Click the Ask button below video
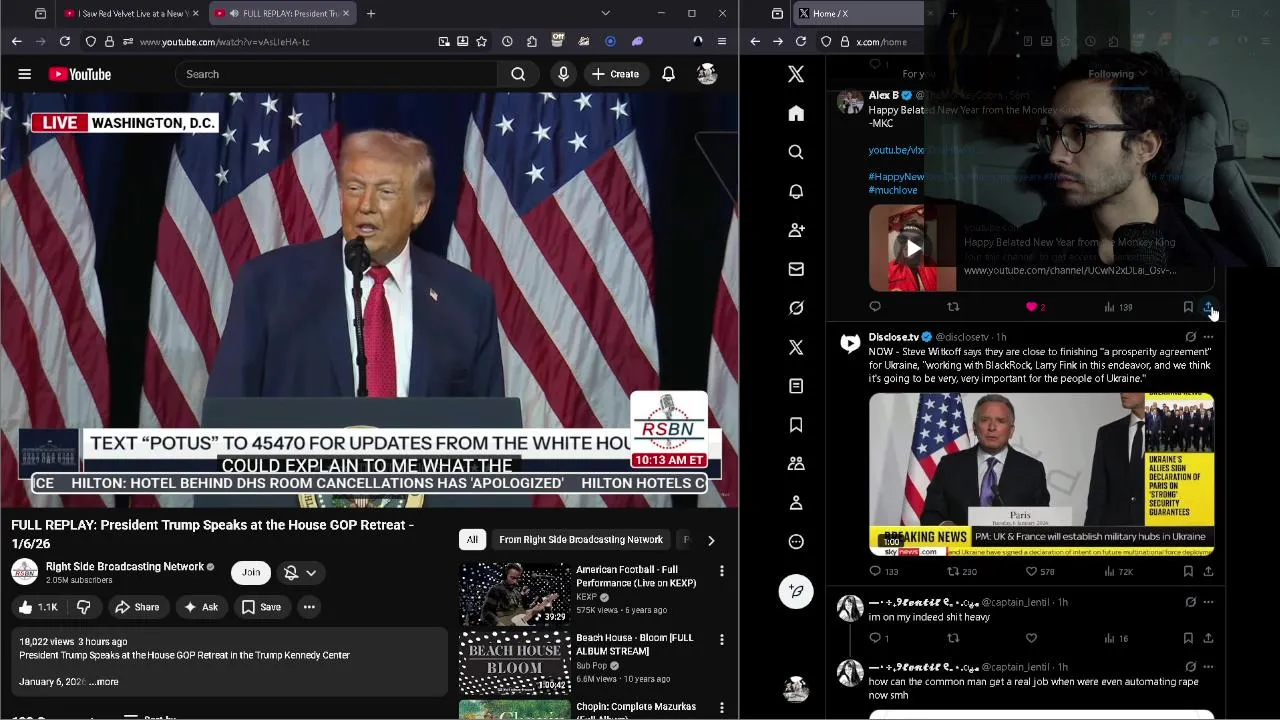This screenshot has height=720, width=1280. pos(201,607)
